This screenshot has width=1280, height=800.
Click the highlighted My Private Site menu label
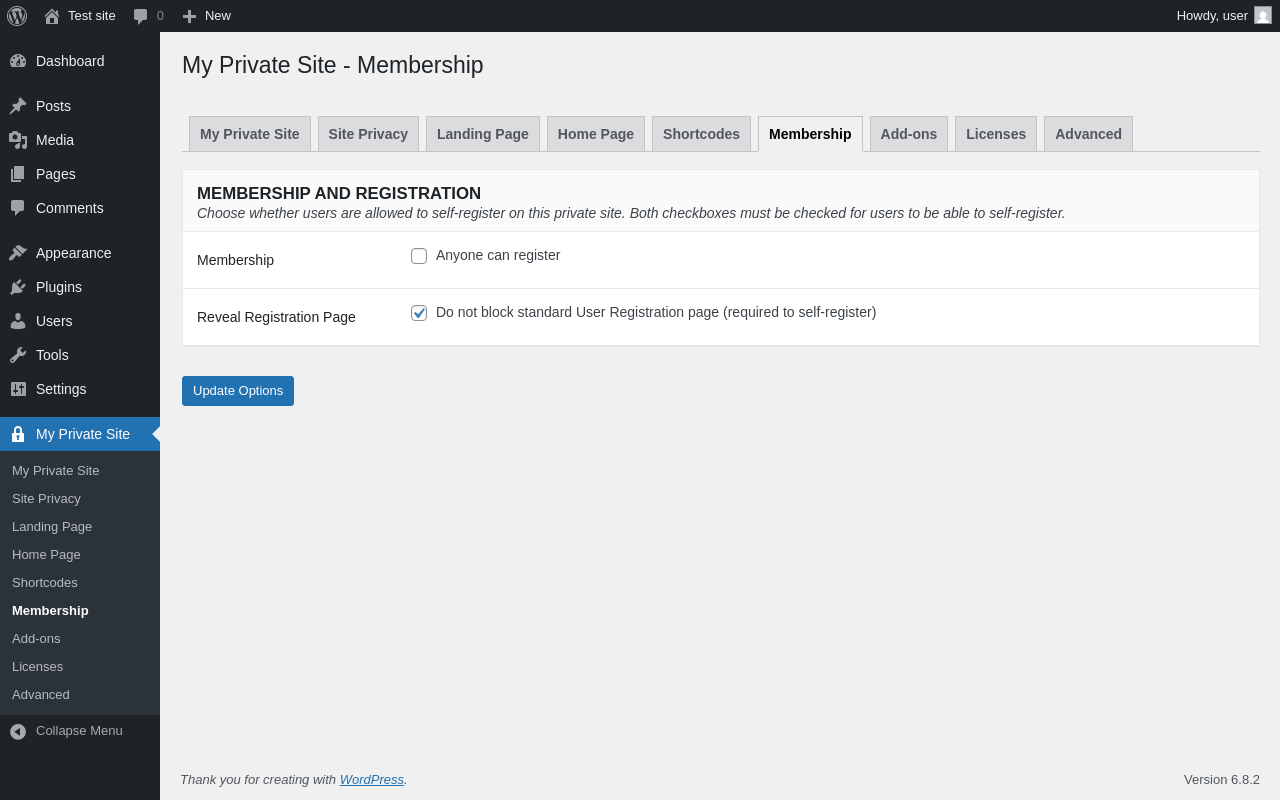point(83,434)
